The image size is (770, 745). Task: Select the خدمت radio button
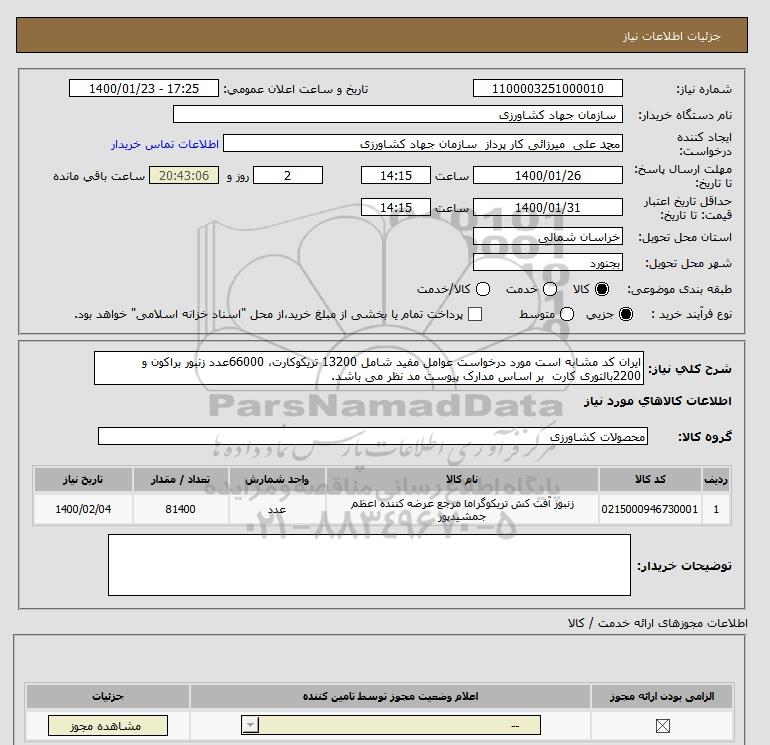(x=550, y=289)
